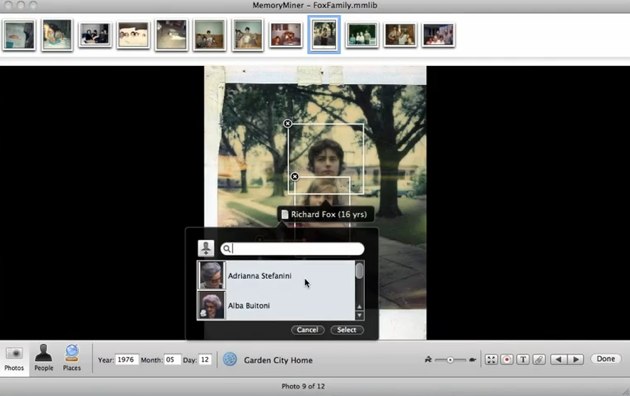The image size is (630, 396).
Task: Click Cancel in the person picker
Action: click(x=307, y=330)
